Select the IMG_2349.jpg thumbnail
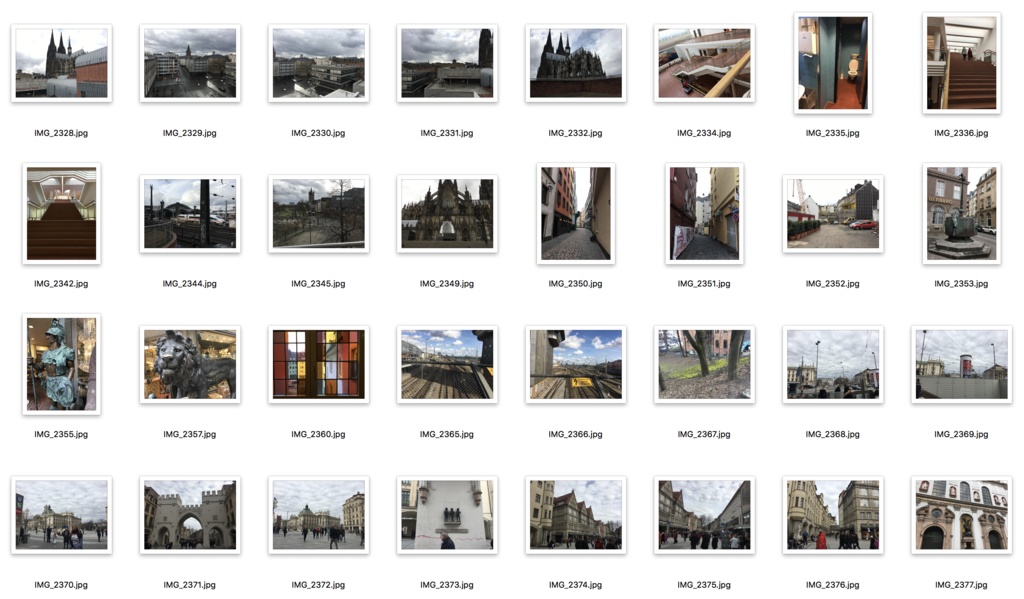The width and height of the screenshot is (1024, 599). (447, 214)
